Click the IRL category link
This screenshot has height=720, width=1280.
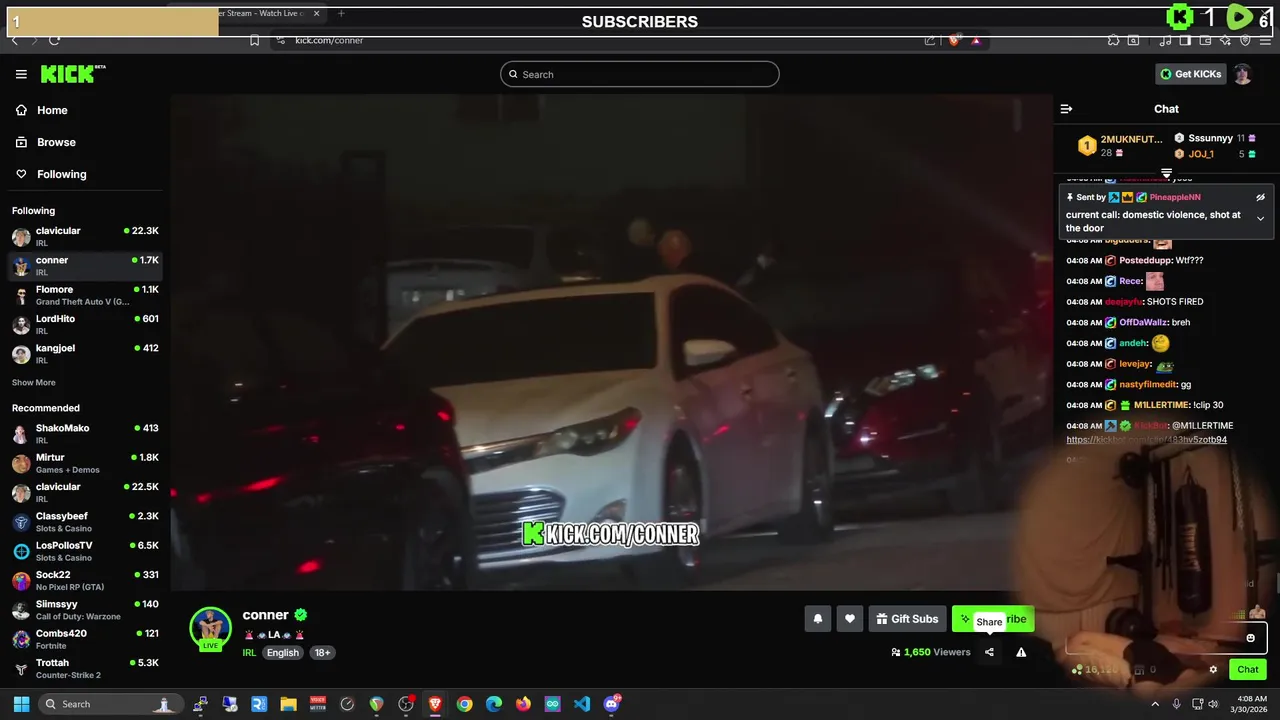(x=249, y=653)
